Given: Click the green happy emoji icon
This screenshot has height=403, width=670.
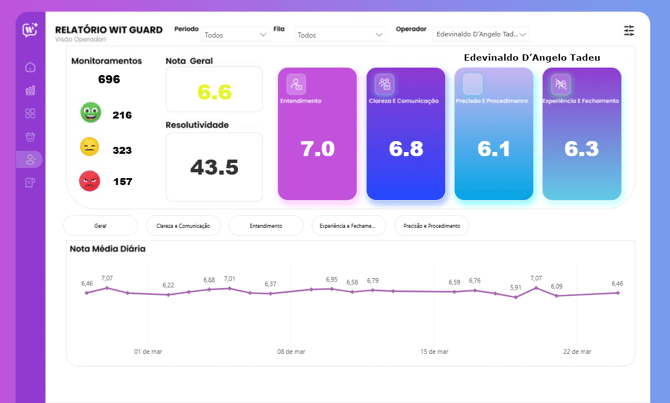Looking at the screenshot, I should point(91,113).
